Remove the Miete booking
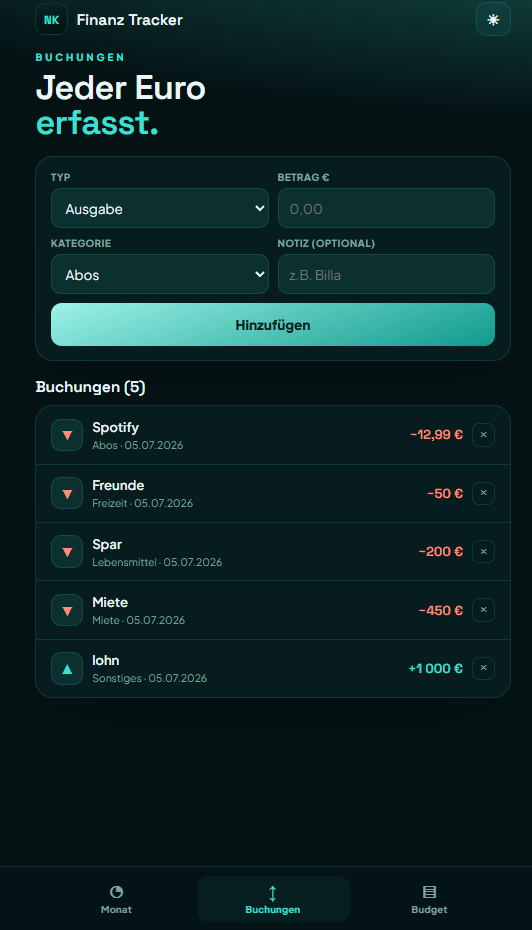 (x=483, y=610)
